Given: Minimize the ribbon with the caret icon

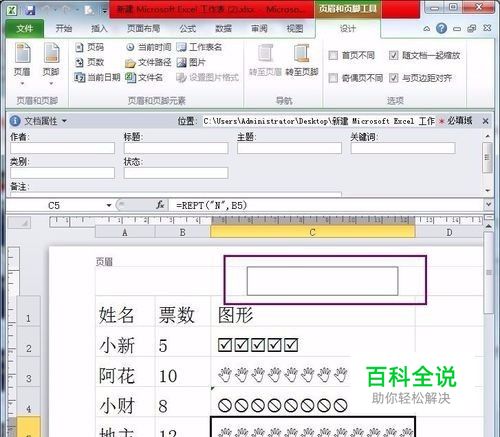Looking at the screenshot, I should point(426,29).
